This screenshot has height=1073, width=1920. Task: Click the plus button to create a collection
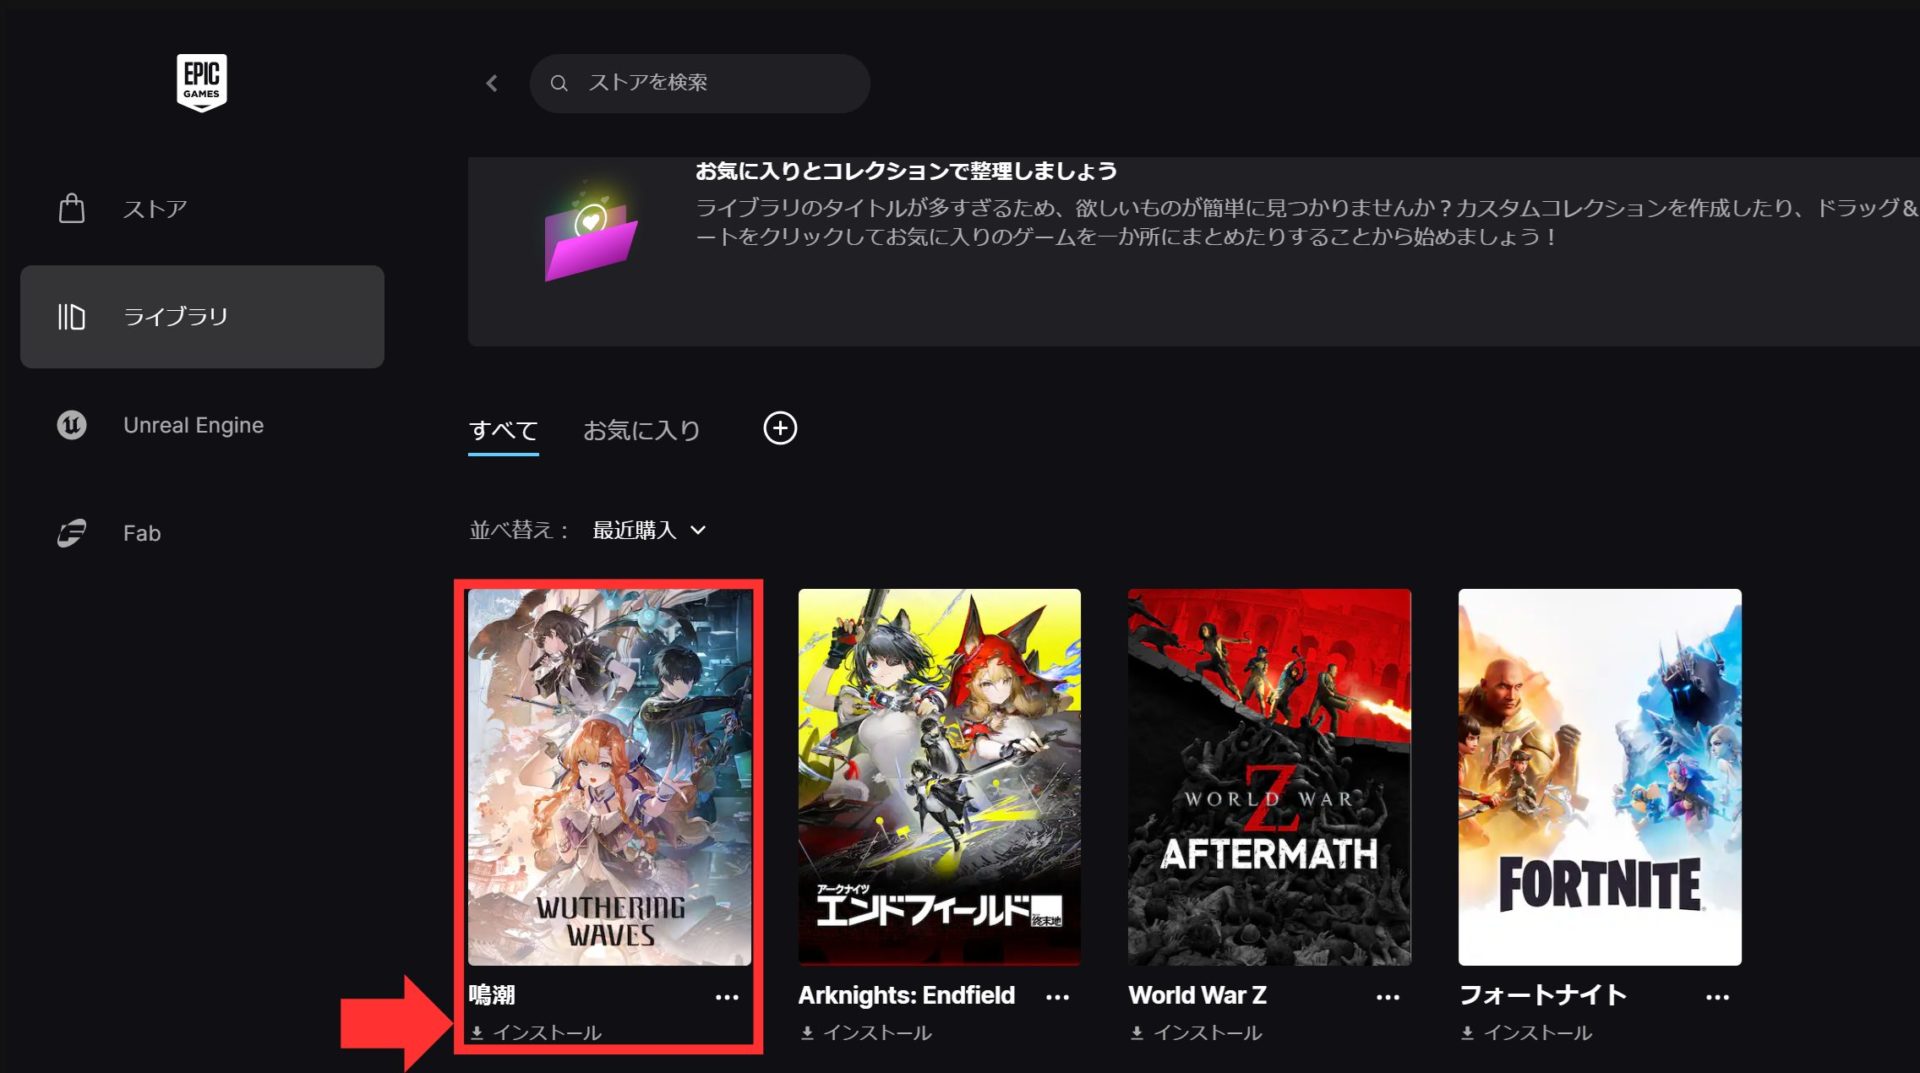780,428
